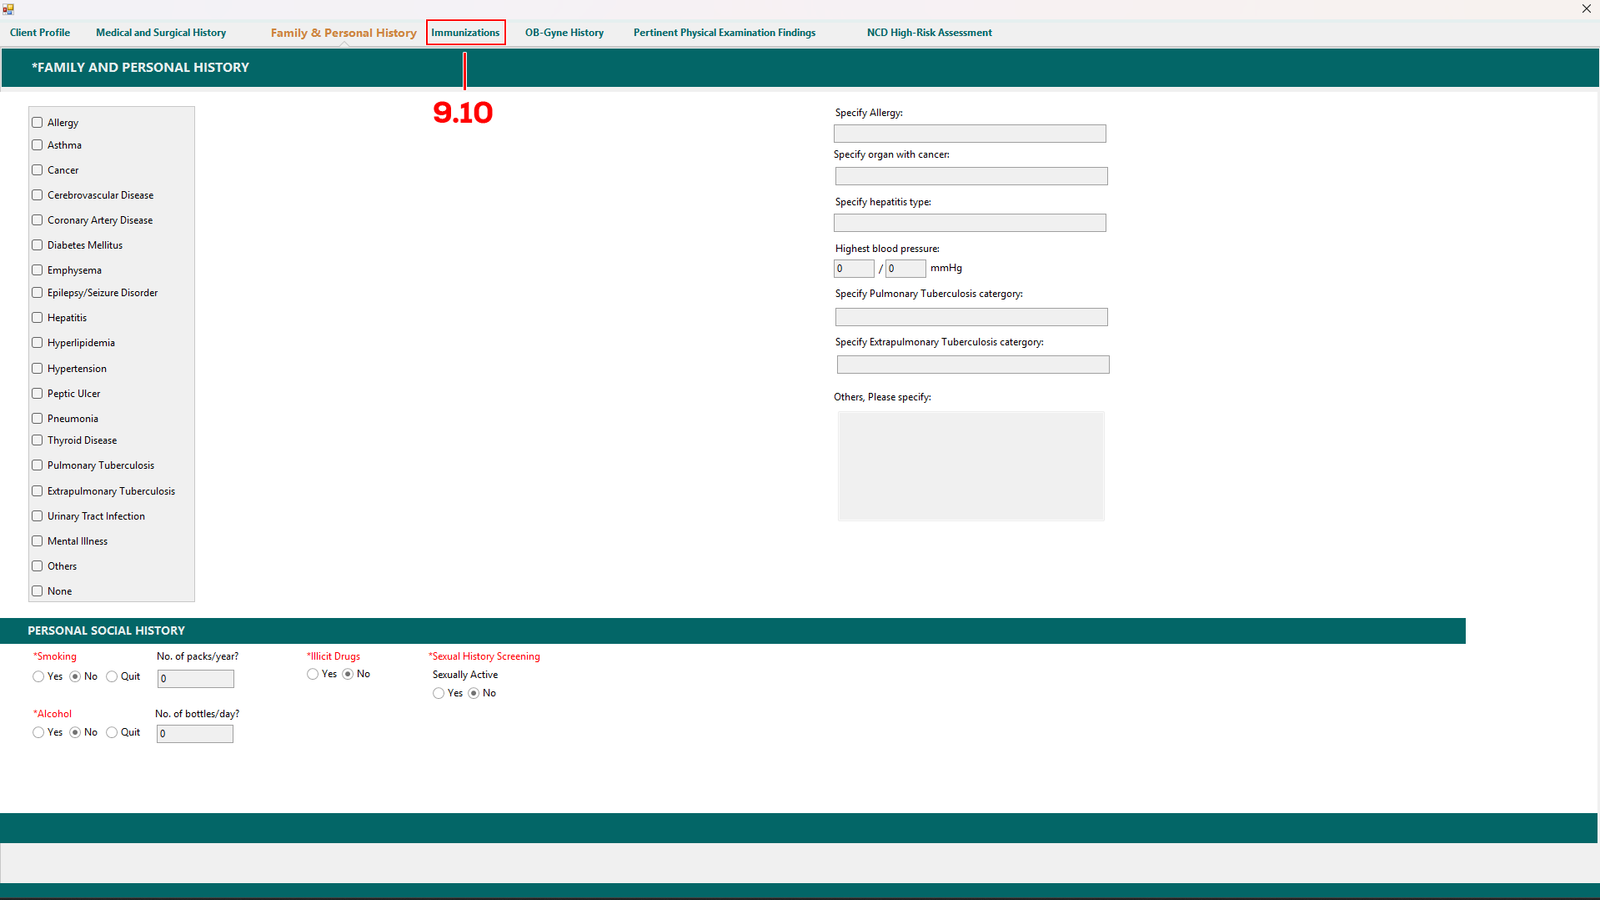Choose Quit for Alcohol

click(x=112, y=733)
